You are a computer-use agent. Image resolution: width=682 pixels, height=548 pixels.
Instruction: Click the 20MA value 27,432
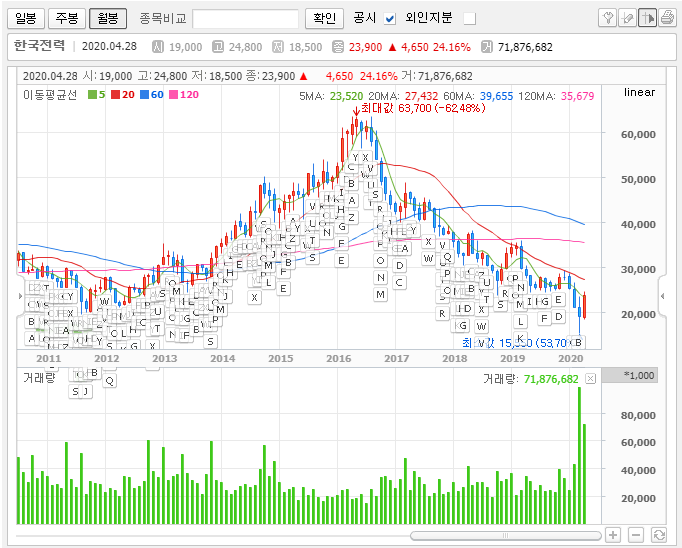[x=421, y=96]
